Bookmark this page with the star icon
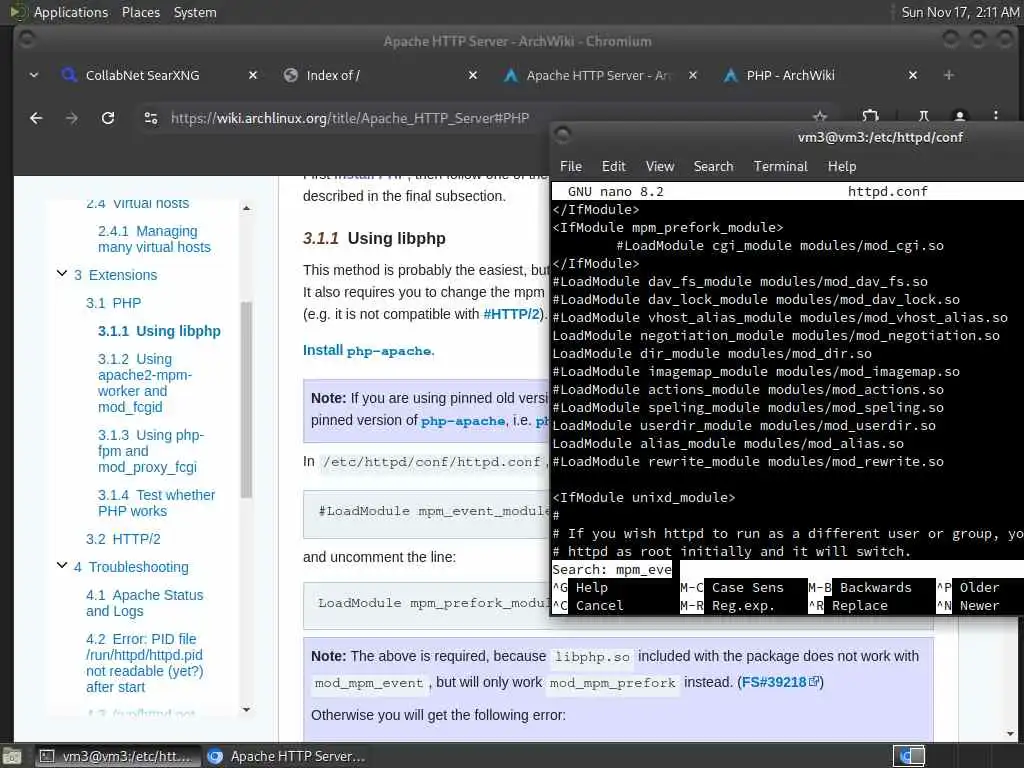This screenshot has height=768, width=1024. 820,117
